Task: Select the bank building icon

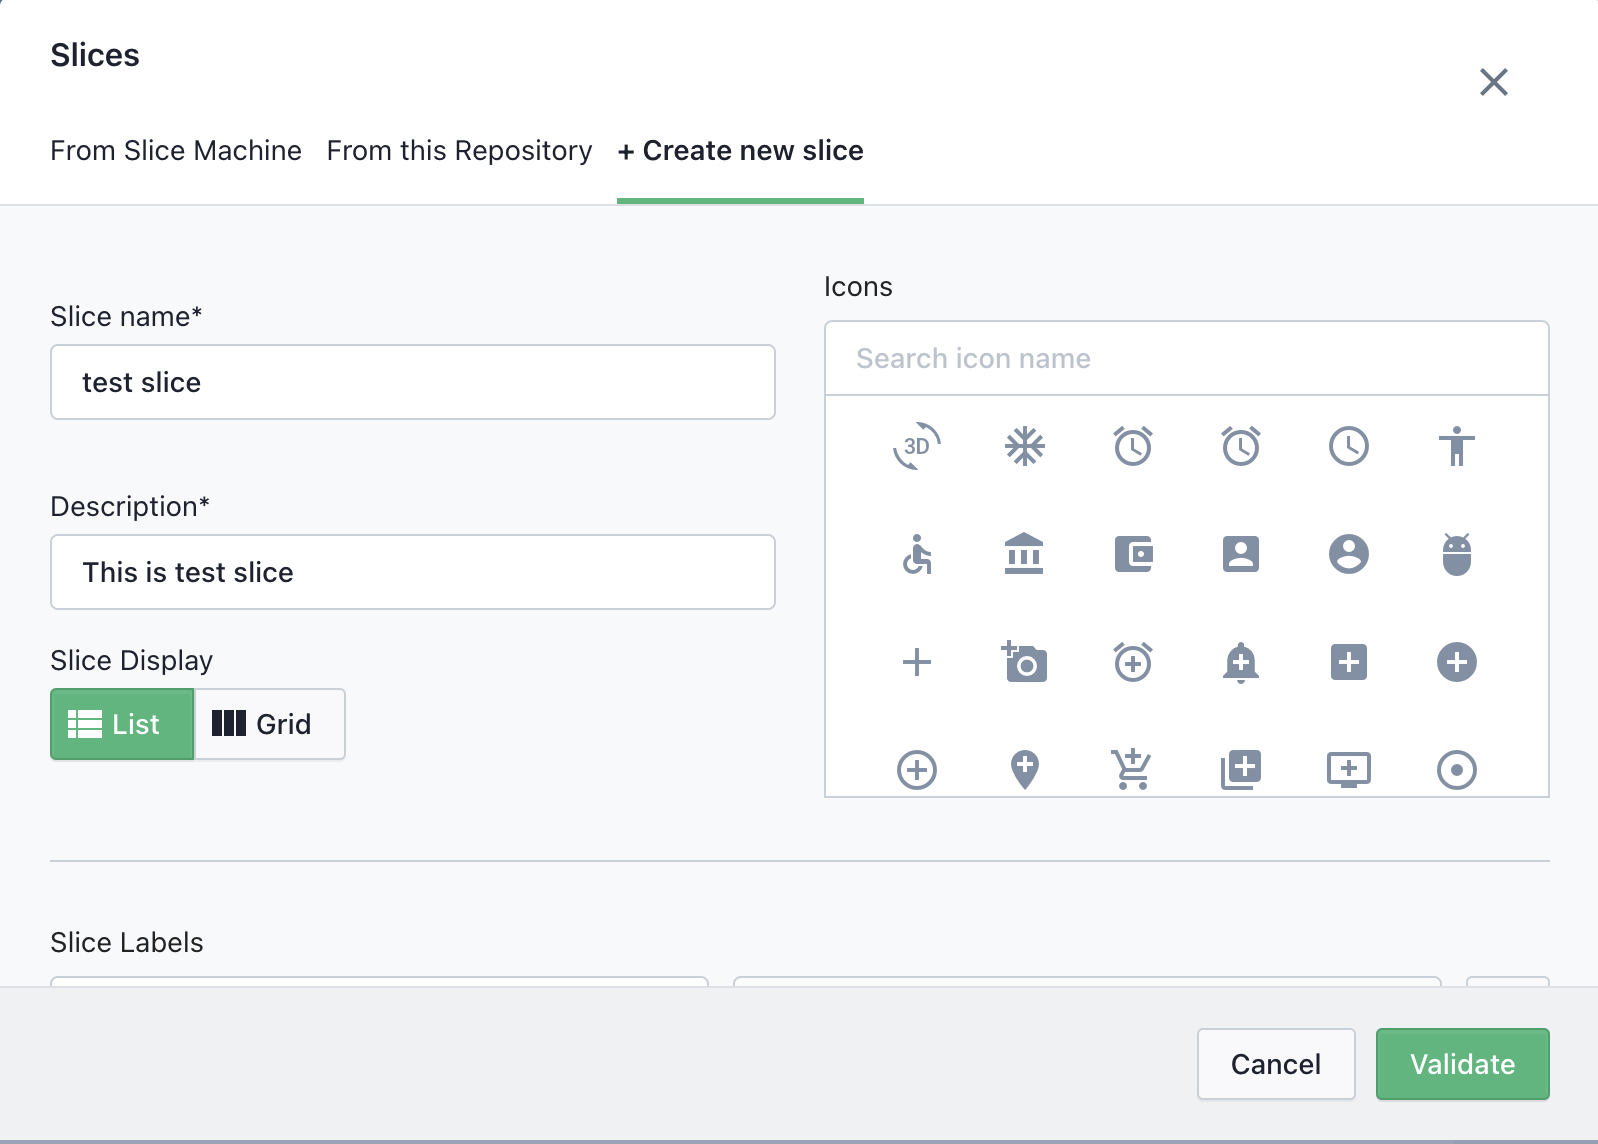Action: 1024,554
